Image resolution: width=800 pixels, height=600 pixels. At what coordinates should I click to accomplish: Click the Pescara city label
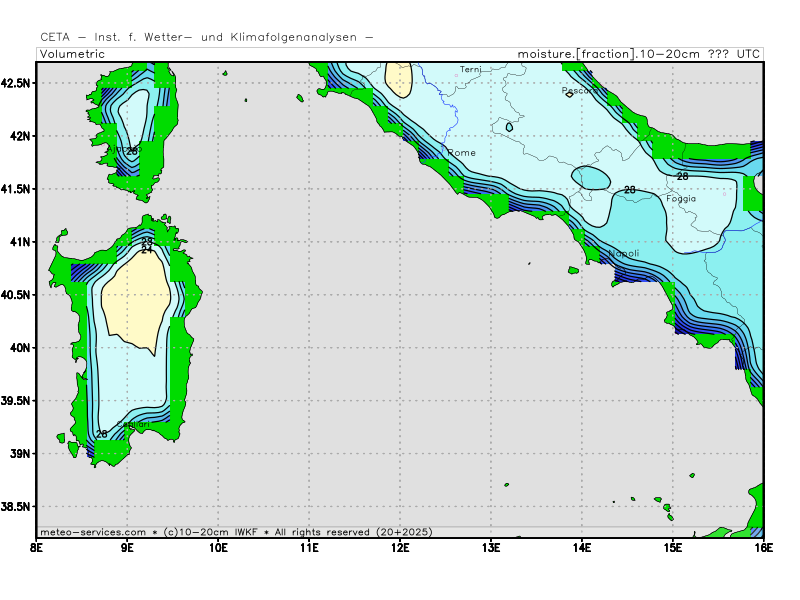tap(579, 91)
